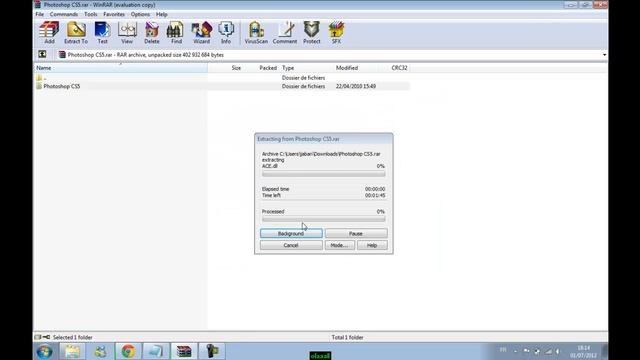
Task: Open File Explorer from the taskbar
Action: [x=72, y=351]
